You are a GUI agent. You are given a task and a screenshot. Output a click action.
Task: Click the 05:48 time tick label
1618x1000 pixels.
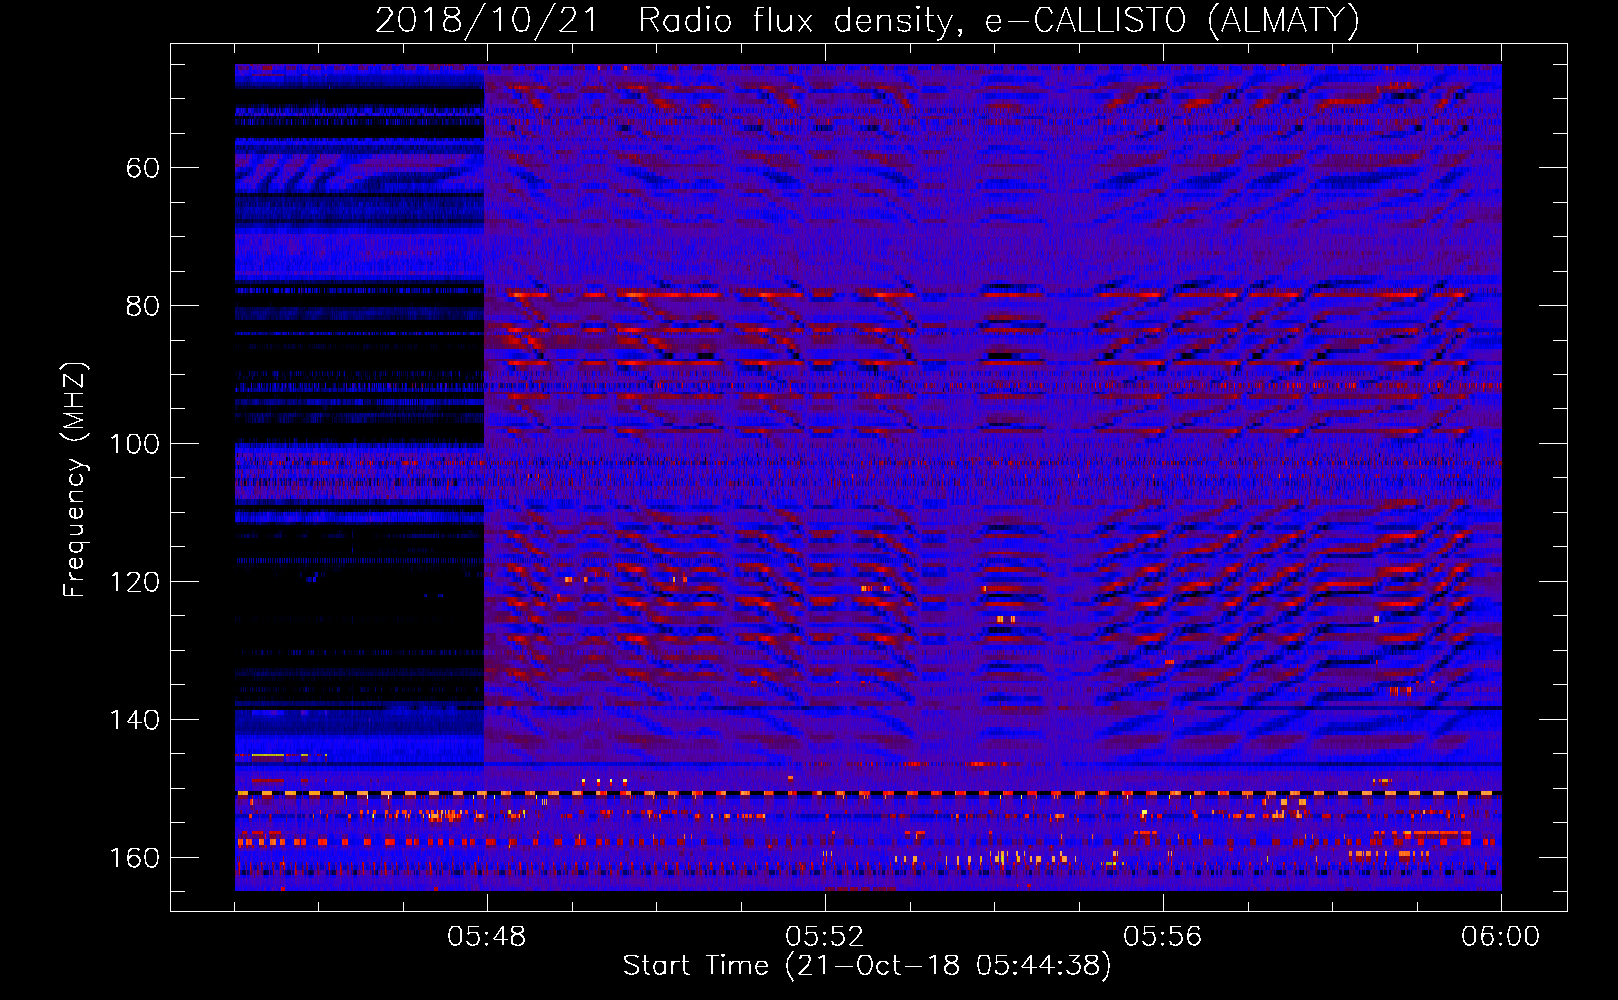tap(487, 936)
